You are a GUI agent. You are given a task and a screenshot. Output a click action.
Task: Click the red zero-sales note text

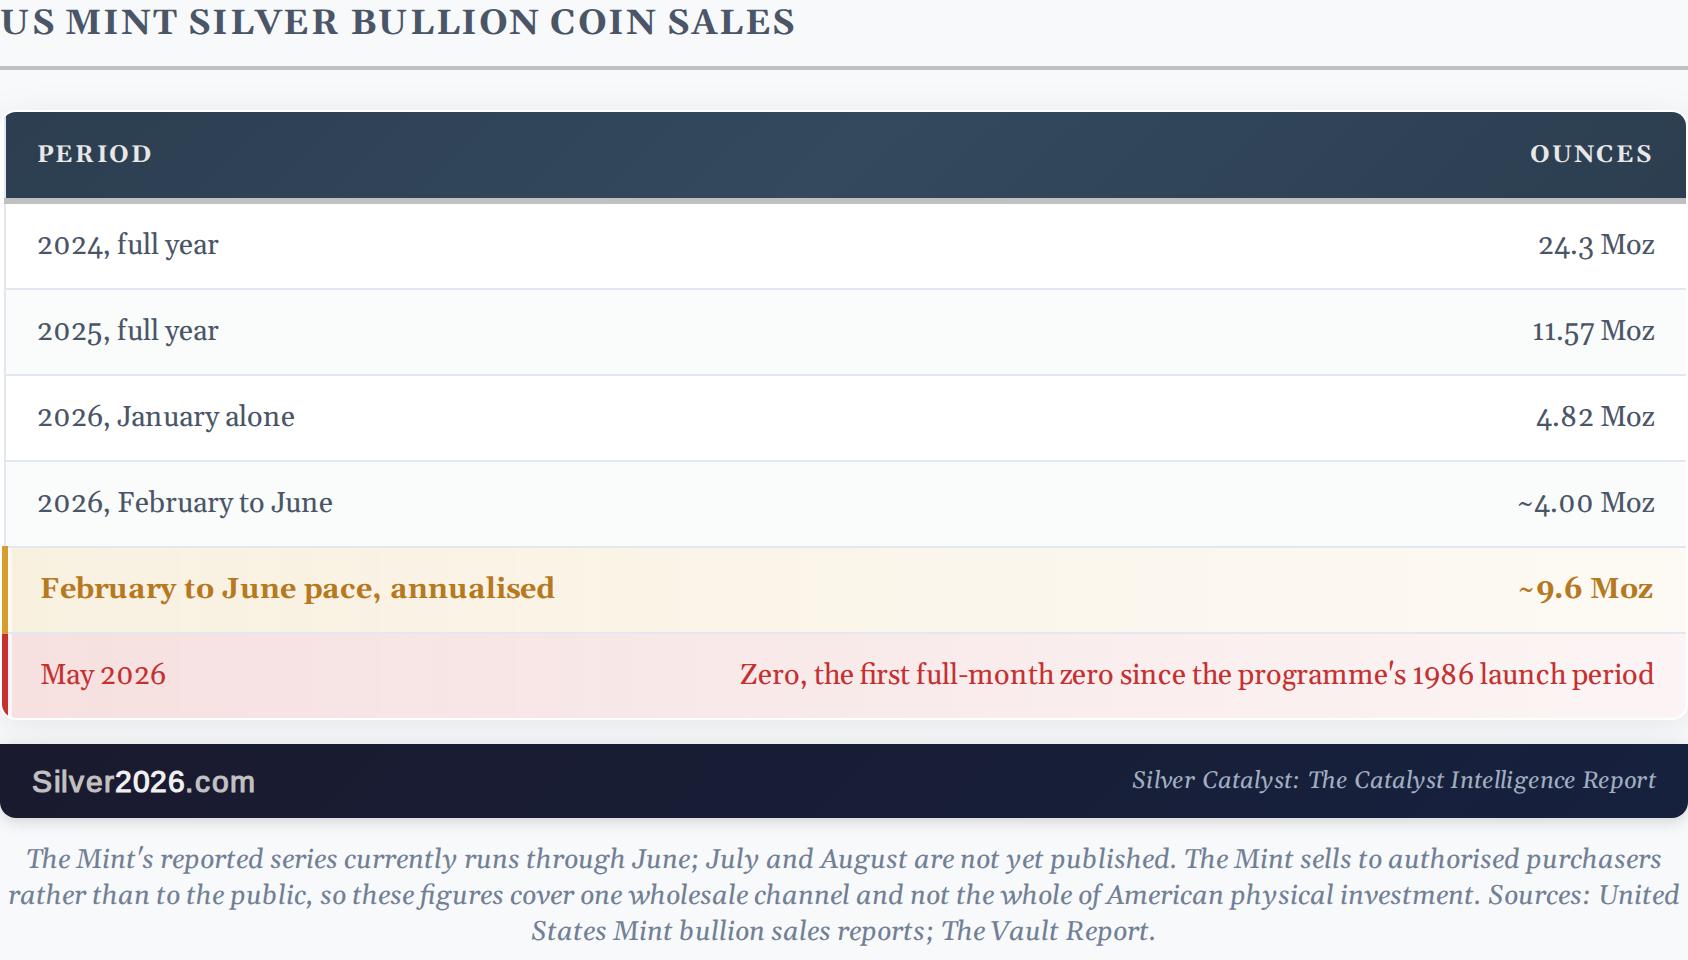coord(1197,675)
